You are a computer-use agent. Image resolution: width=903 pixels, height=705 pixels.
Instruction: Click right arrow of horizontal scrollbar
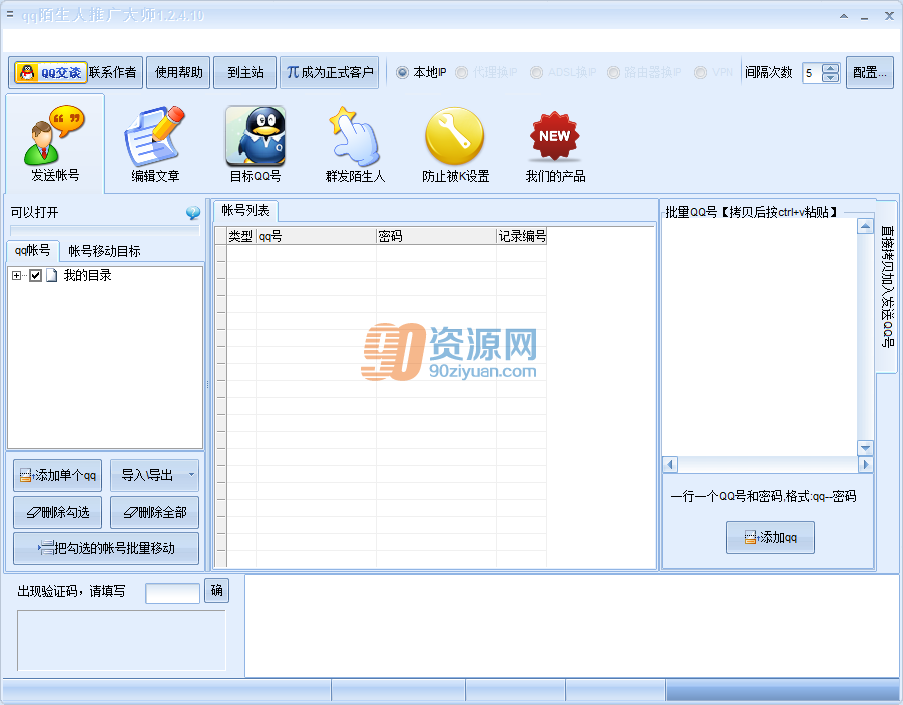point(865,464)
